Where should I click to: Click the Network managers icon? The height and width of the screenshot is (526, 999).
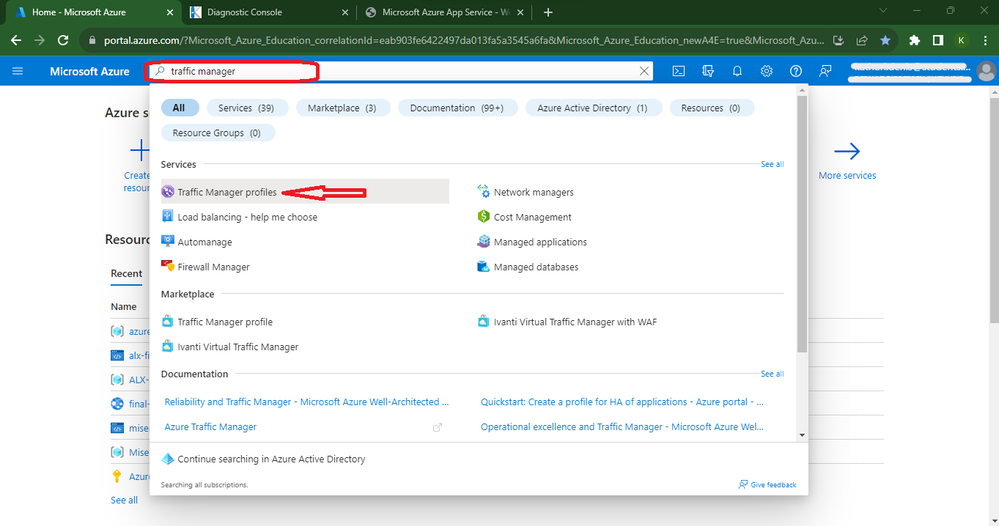pyautogui.click(x=484, y=192)
